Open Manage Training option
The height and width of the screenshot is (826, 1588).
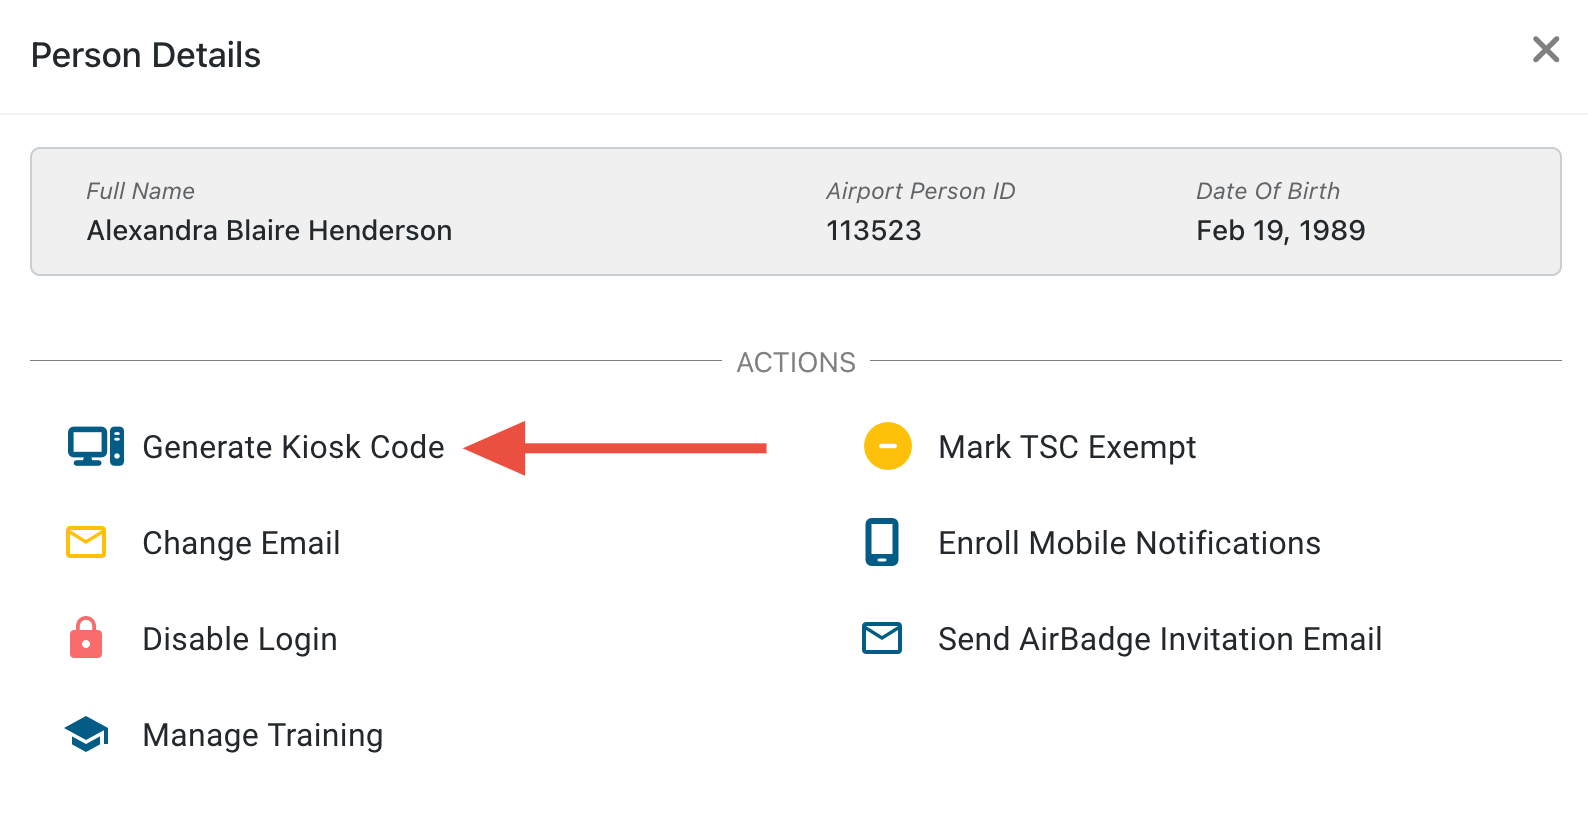coord(263,735)
